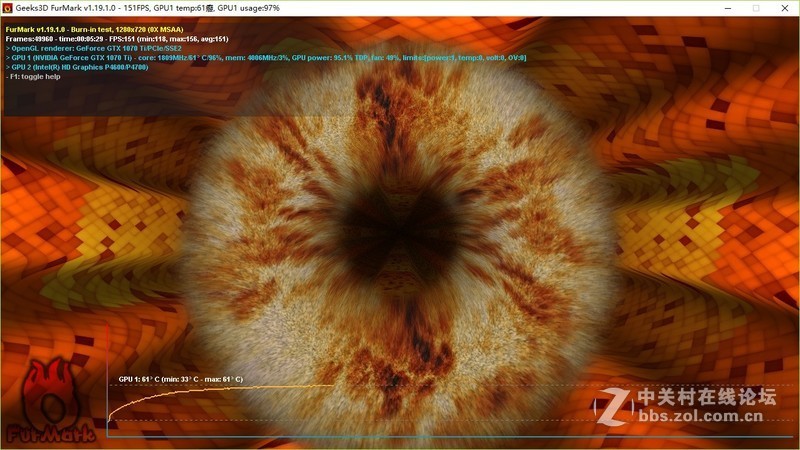This screenshot has height=450, width=800.
Task: Click the 'GPU 1: 61° C' temperature label
Action: click(x=181, y=379)
